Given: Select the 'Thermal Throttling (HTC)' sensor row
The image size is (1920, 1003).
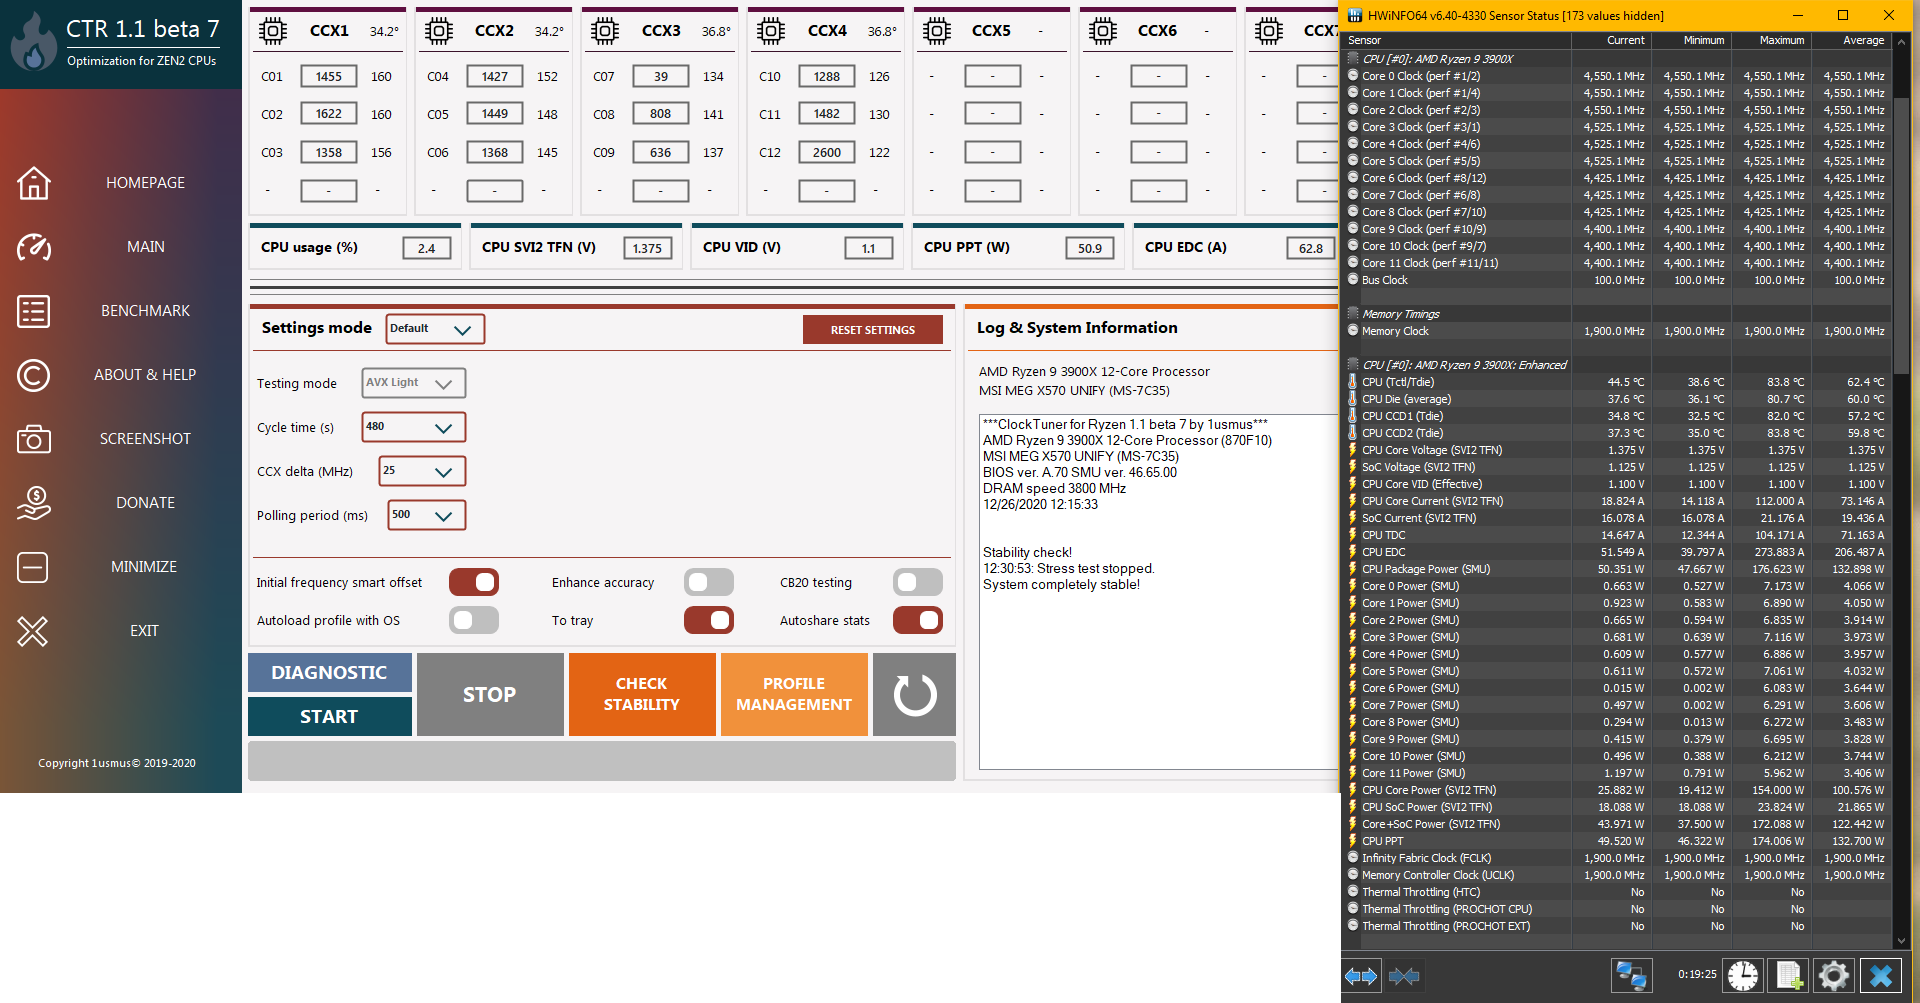Looking at the screenshot, I should coord(1617,892).
